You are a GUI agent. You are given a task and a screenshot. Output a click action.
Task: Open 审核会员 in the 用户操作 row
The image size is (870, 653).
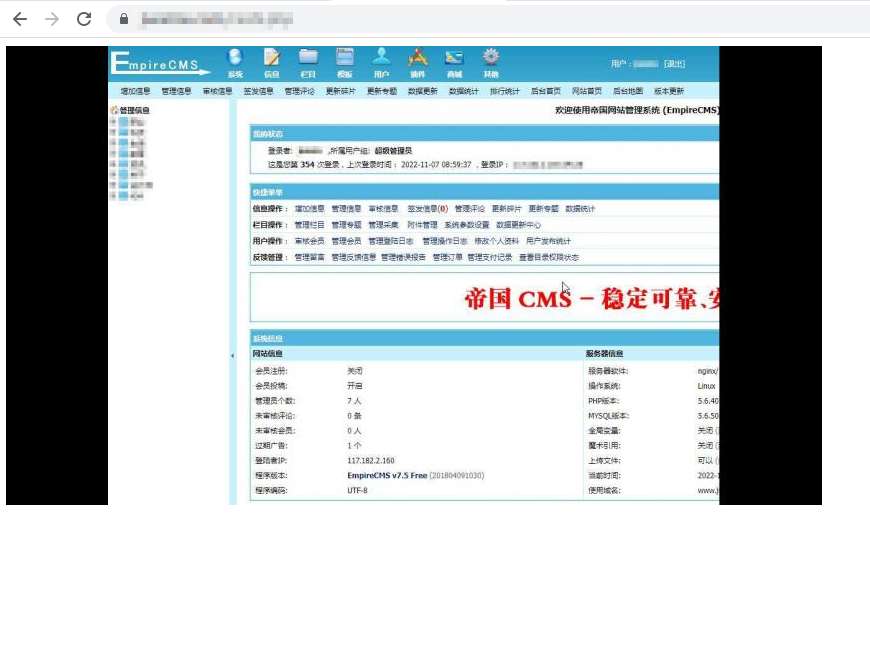(310, 241)
